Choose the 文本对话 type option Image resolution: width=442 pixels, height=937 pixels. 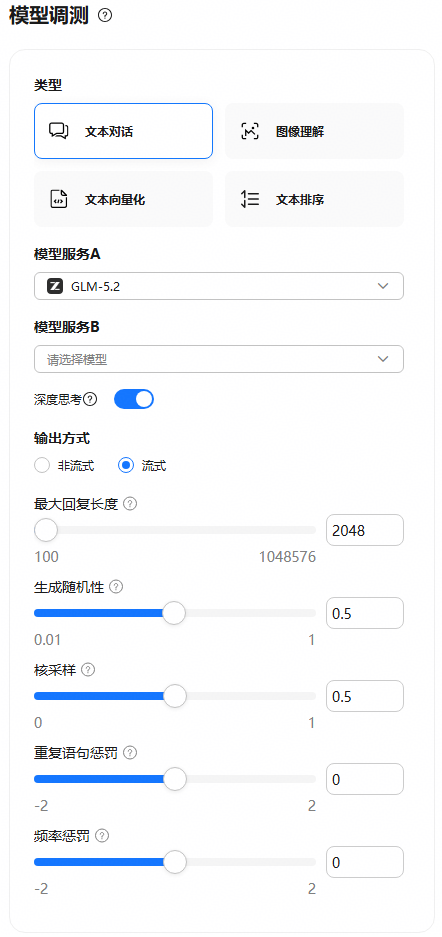(123, 131)
